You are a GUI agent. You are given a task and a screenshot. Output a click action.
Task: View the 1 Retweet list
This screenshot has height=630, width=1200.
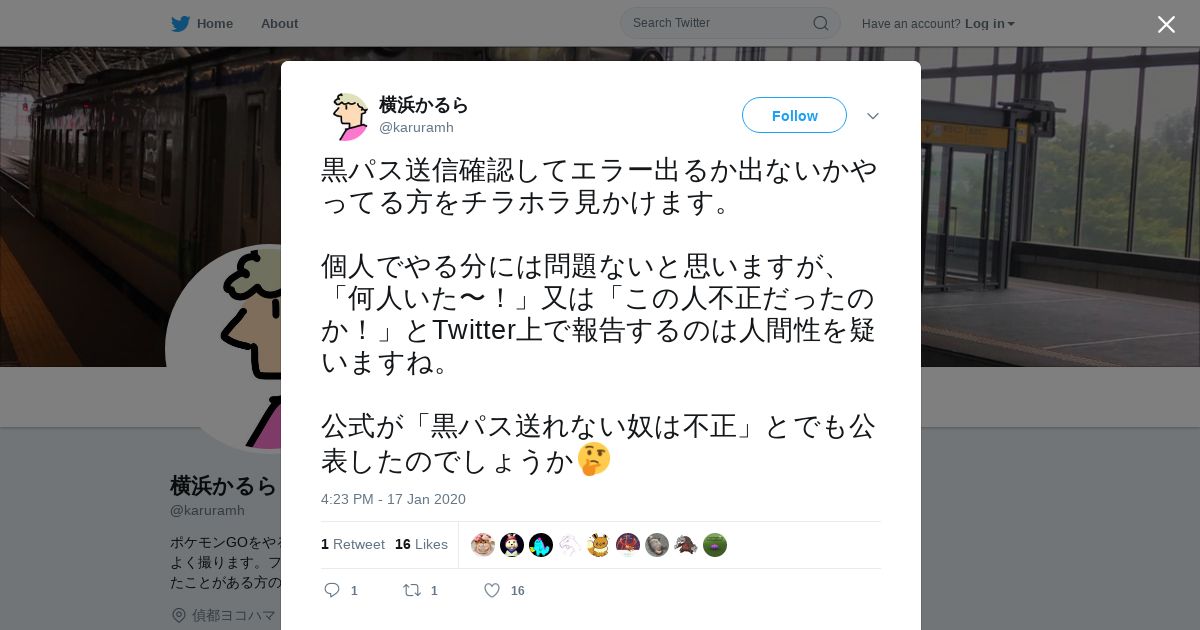point(353,544)
